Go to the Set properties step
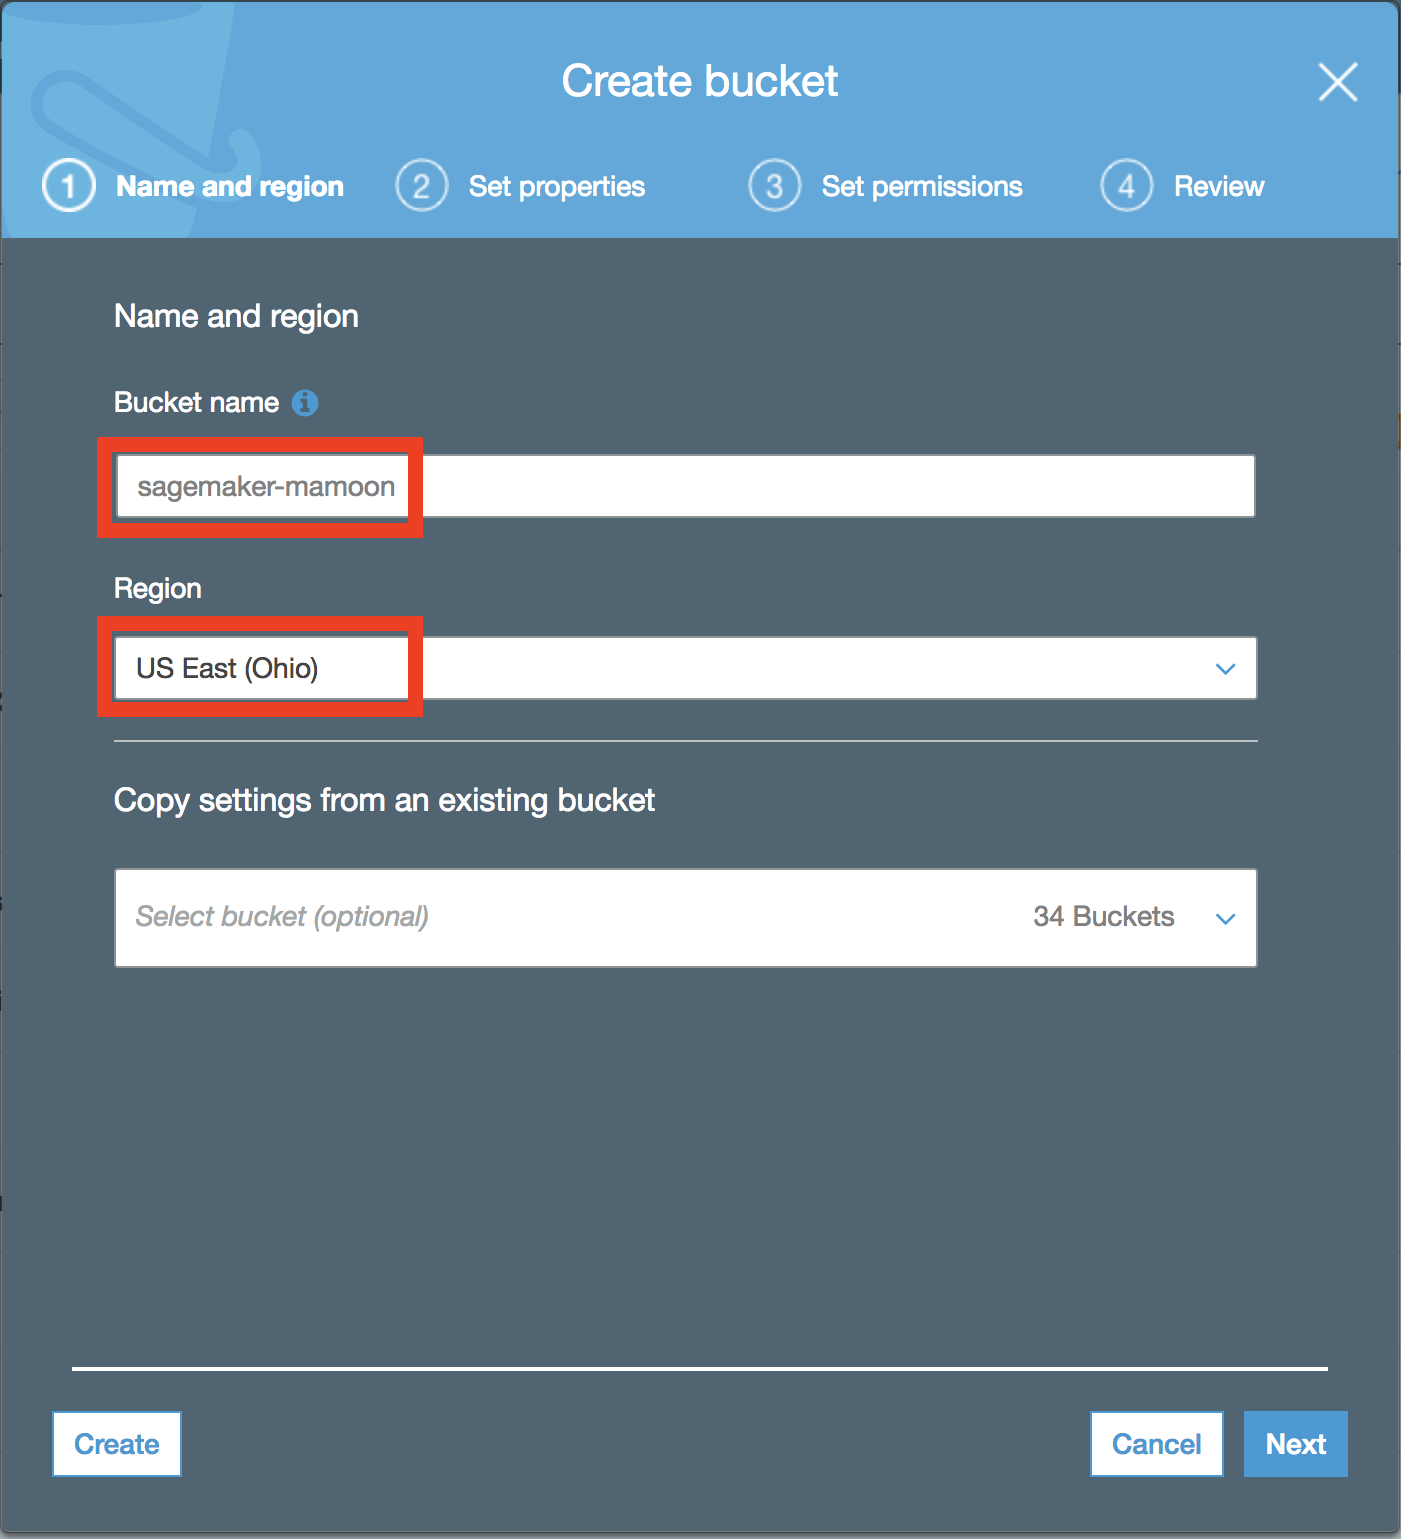 557,187
